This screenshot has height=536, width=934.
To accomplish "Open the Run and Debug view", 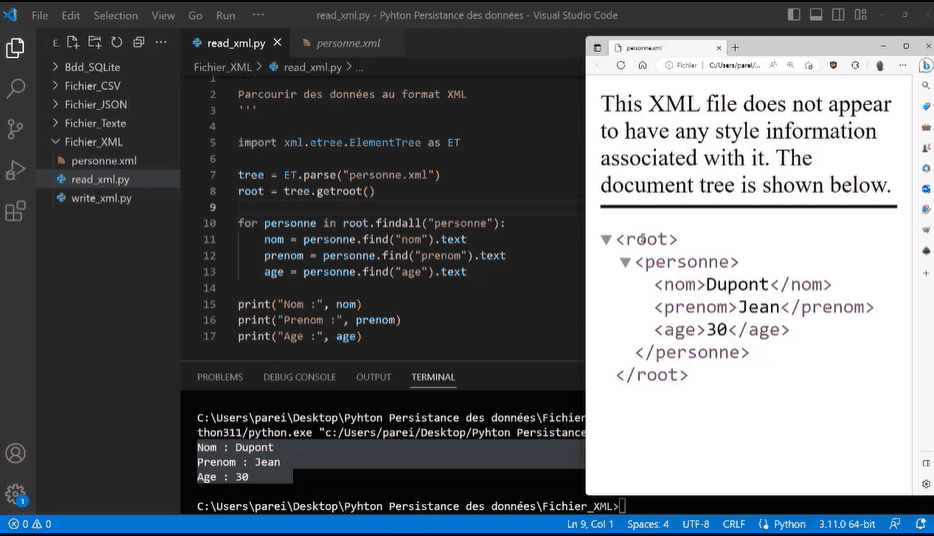I will pyautogui.click(x=15, y=170).
